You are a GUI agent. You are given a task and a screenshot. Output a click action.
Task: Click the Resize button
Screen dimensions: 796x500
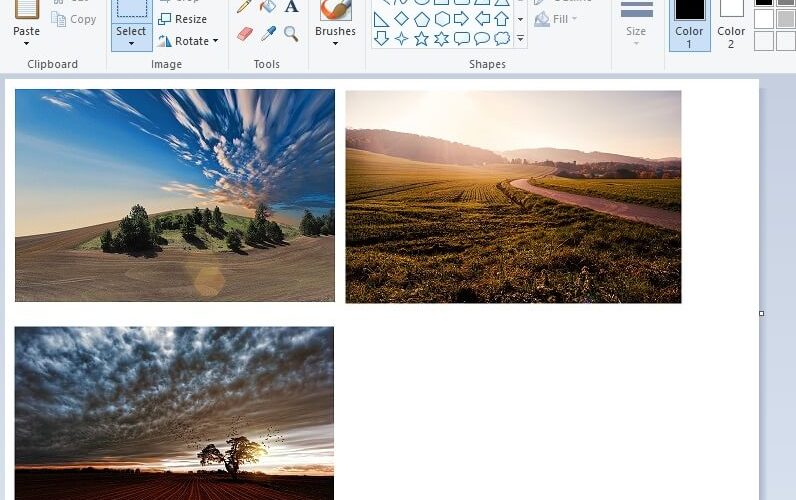[183, 19]
